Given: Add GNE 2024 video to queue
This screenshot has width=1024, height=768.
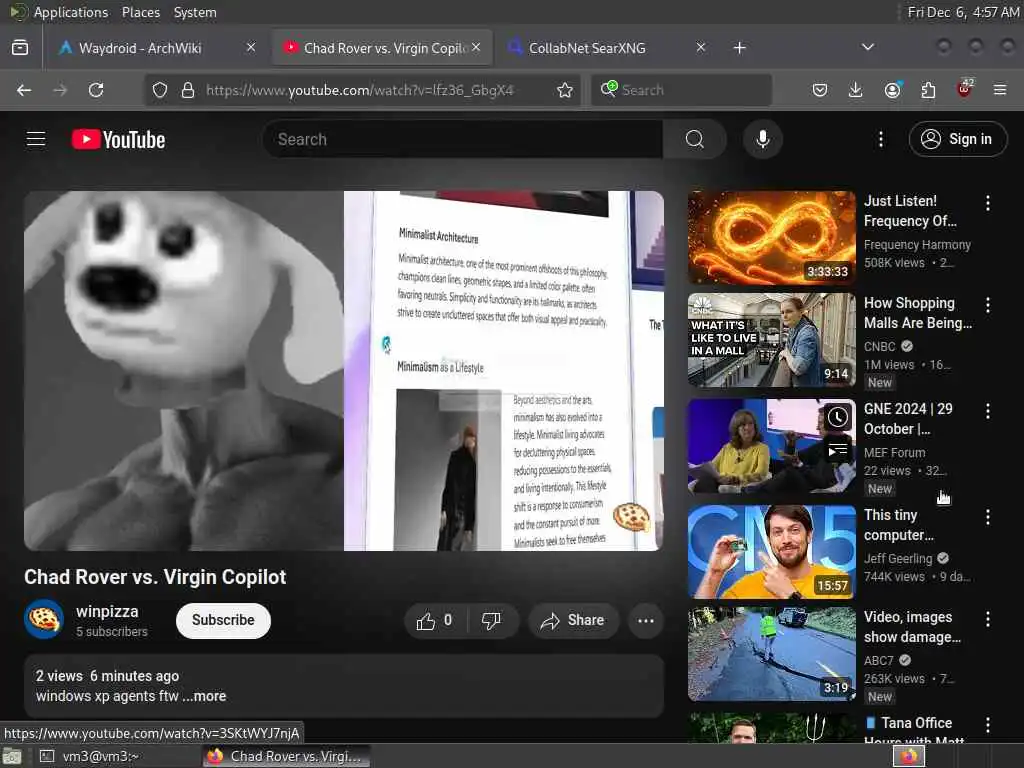Looking at the screenshot, I should click(x=837, y=450).
